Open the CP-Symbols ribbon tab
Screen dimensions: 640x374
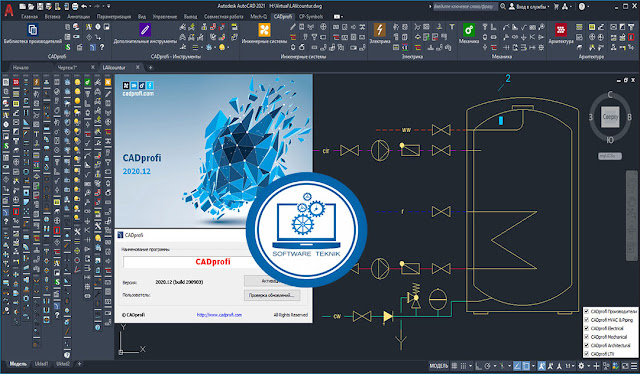point(311,17)
